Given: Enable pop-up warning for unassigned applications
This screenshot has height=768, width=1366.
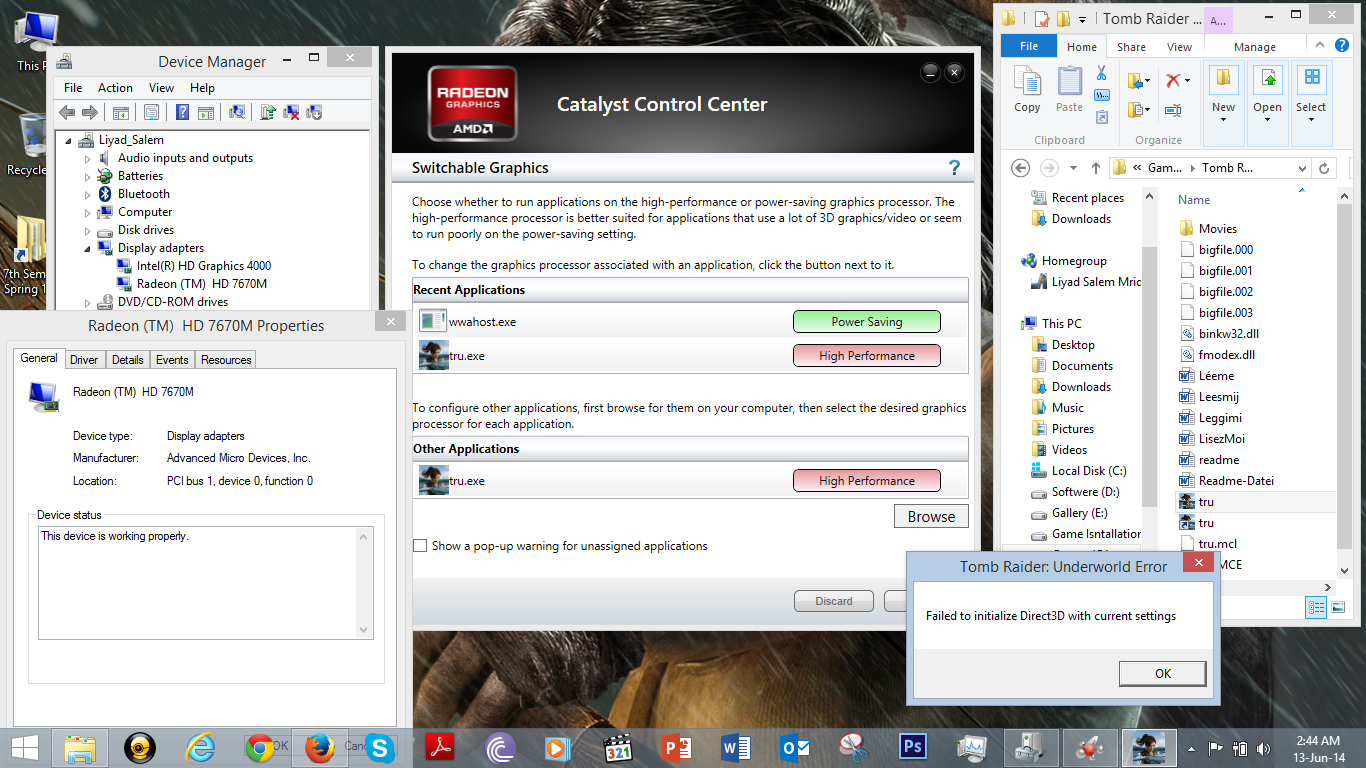Looking at the screenshot, I should coord(421,546).
